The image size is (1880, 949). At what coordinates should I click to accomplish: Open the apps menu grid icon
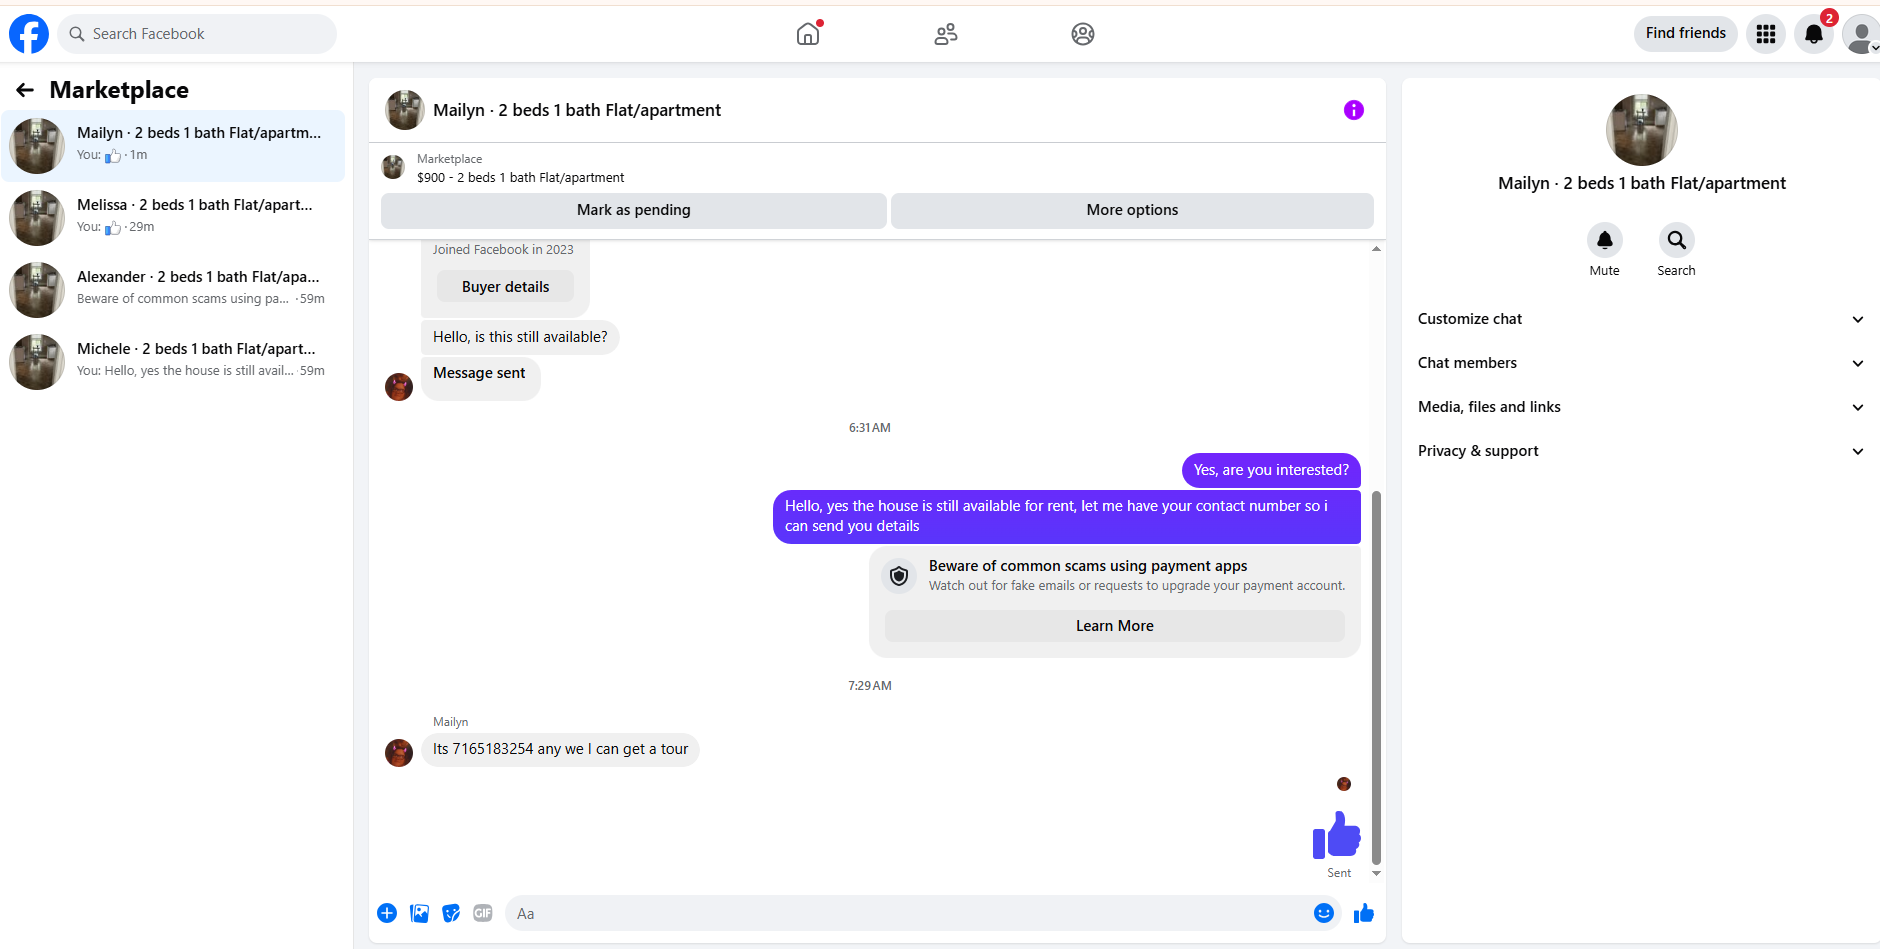click(1766, 34)
